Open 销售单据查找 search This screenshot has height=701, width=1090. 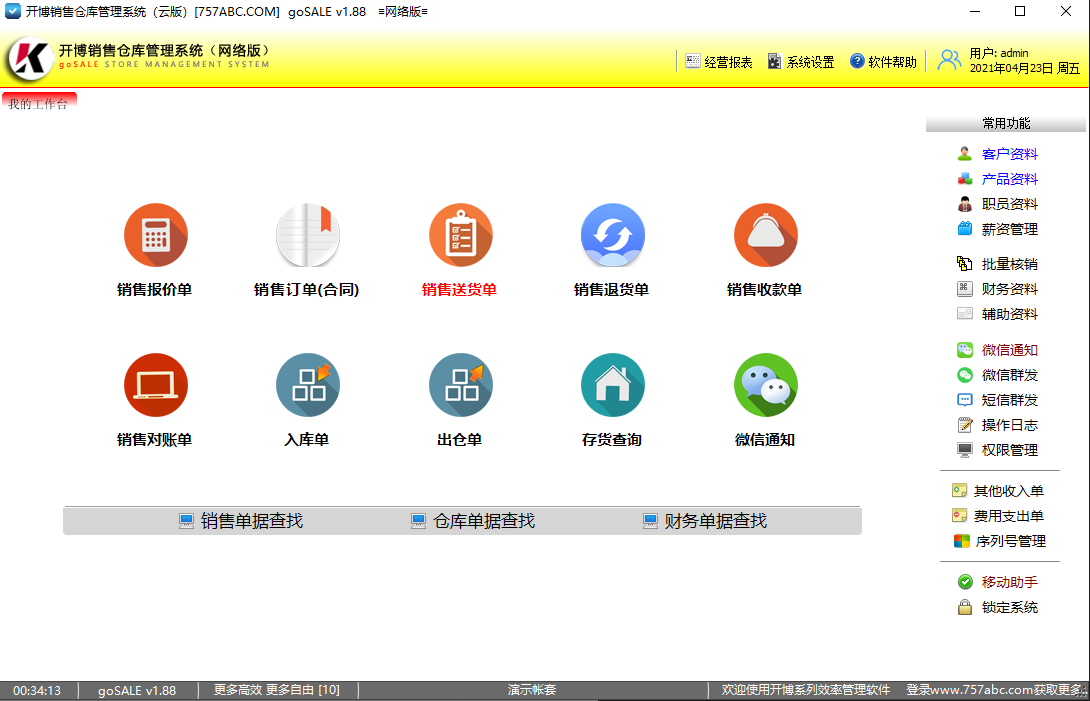[252, 521]
